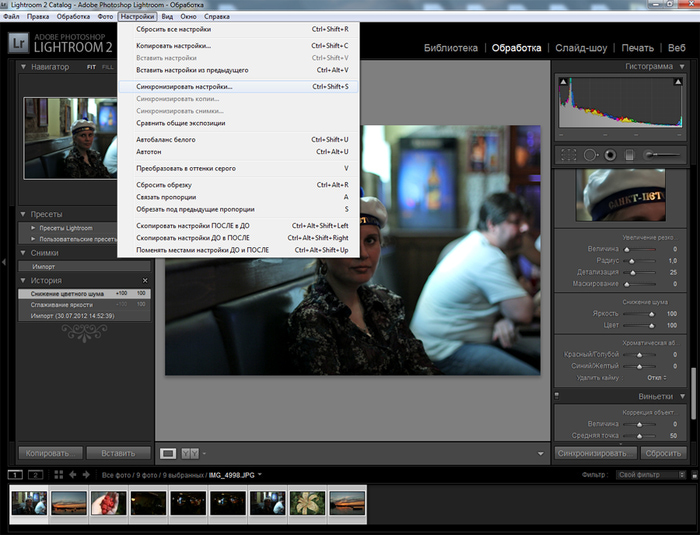Expand Пресеты Lightroom folder
The width and height of the screenshot is (700, 535).
[33, 228]
